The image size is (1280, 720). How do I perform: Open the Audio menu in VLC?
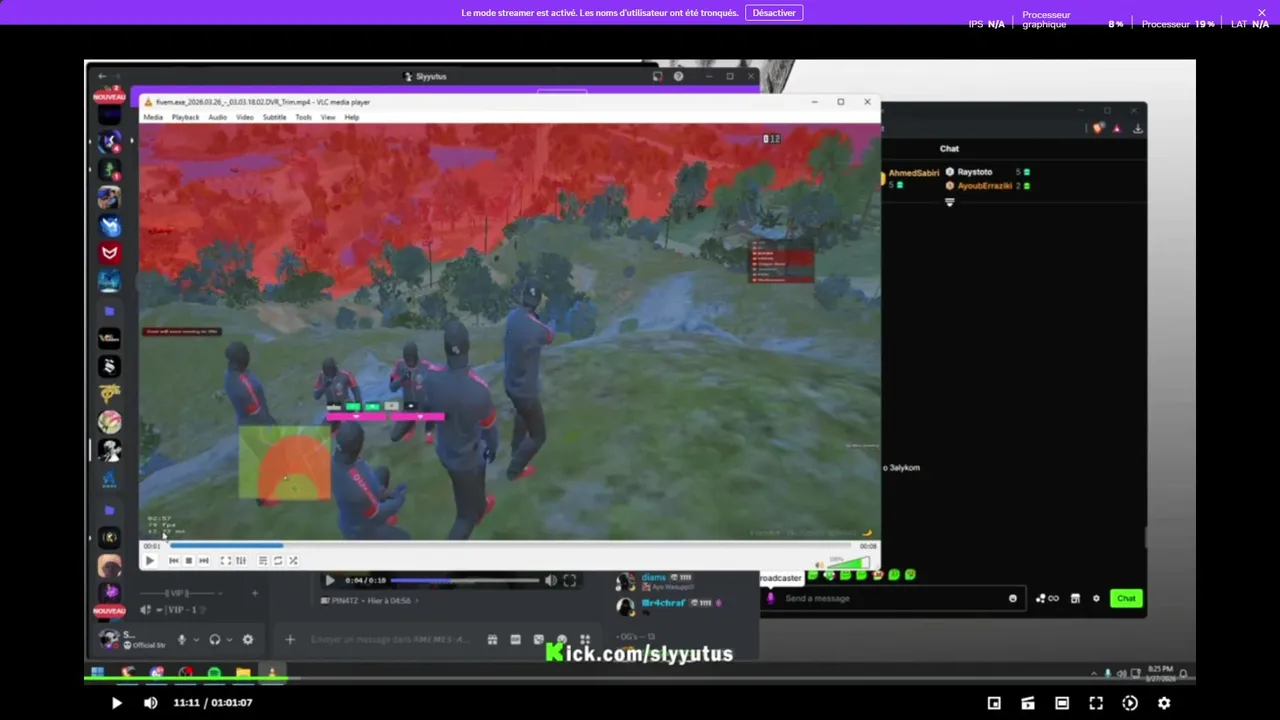click(217, 117)
